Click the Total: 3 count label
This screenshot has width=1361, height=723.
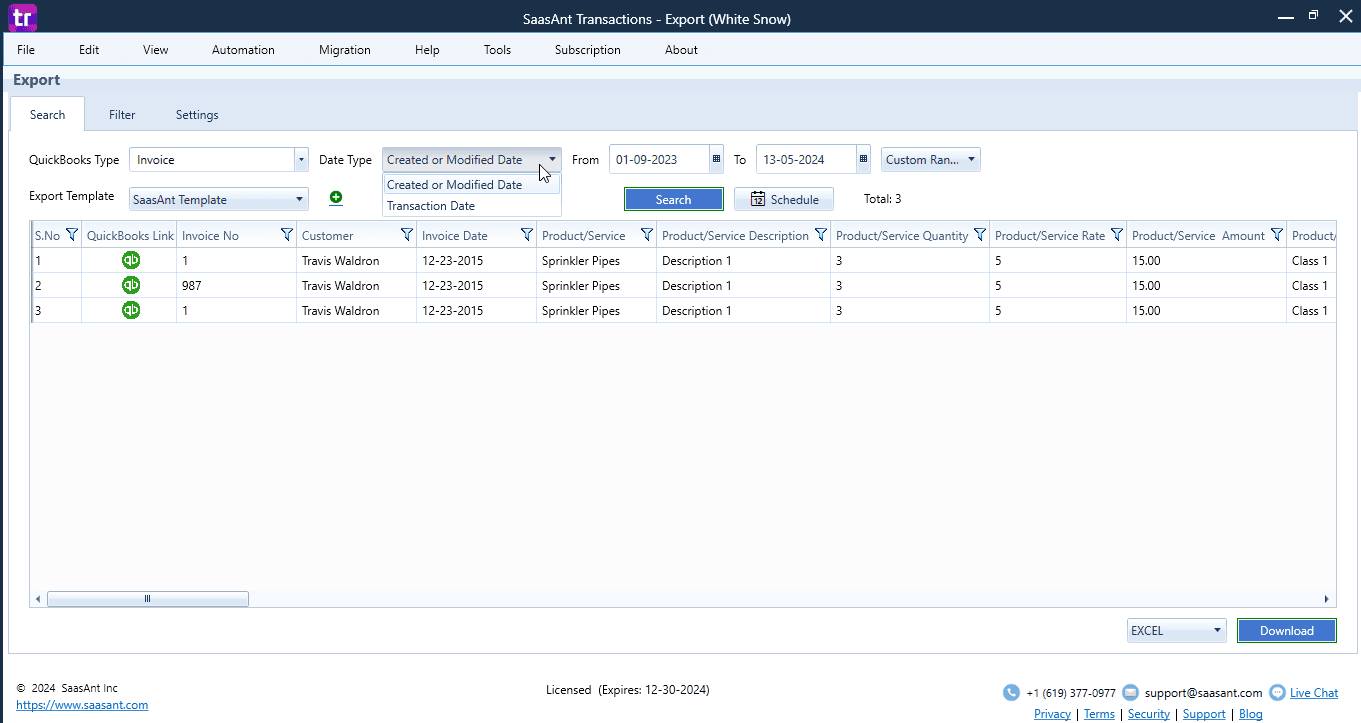coord(882,199)
